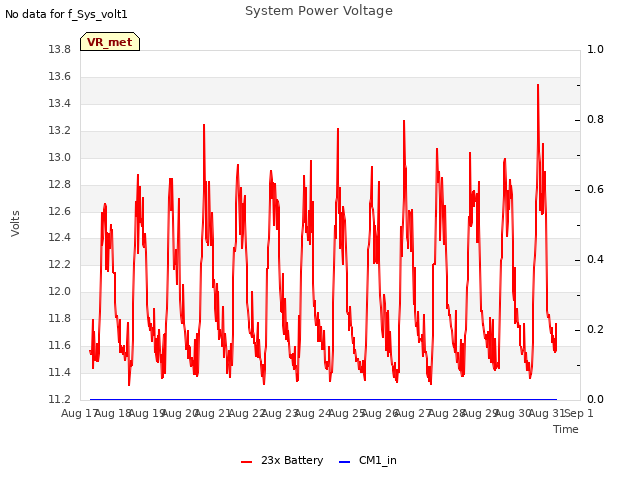Image resolution: width=640 pixels, height=480 pixels.
Task: Click the 0.0 right axis tick label
Action: click(x=596, y=399)
